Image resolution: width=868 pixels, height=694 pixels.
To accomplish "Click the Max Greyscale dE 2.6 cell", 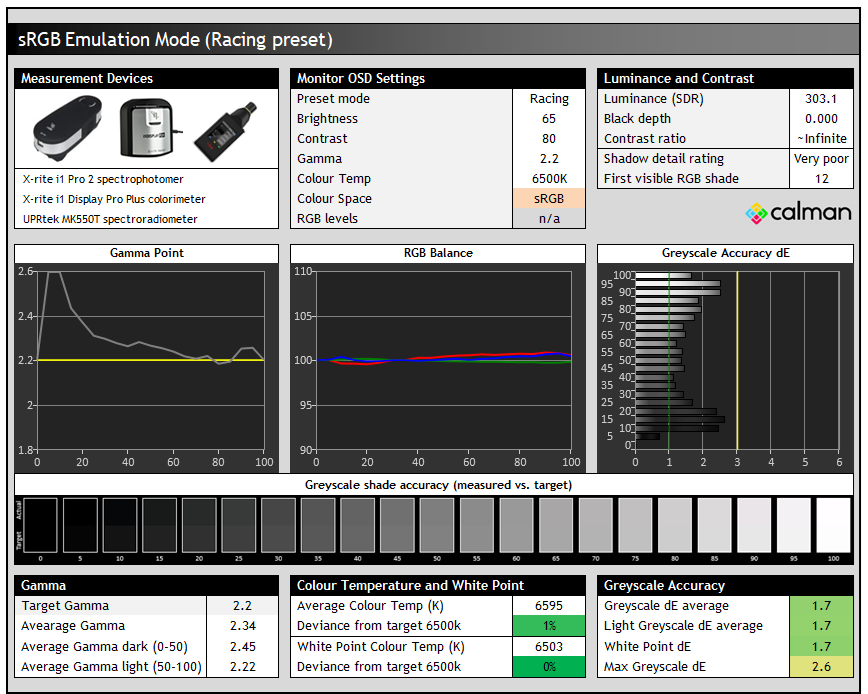I will pos(820,666).
